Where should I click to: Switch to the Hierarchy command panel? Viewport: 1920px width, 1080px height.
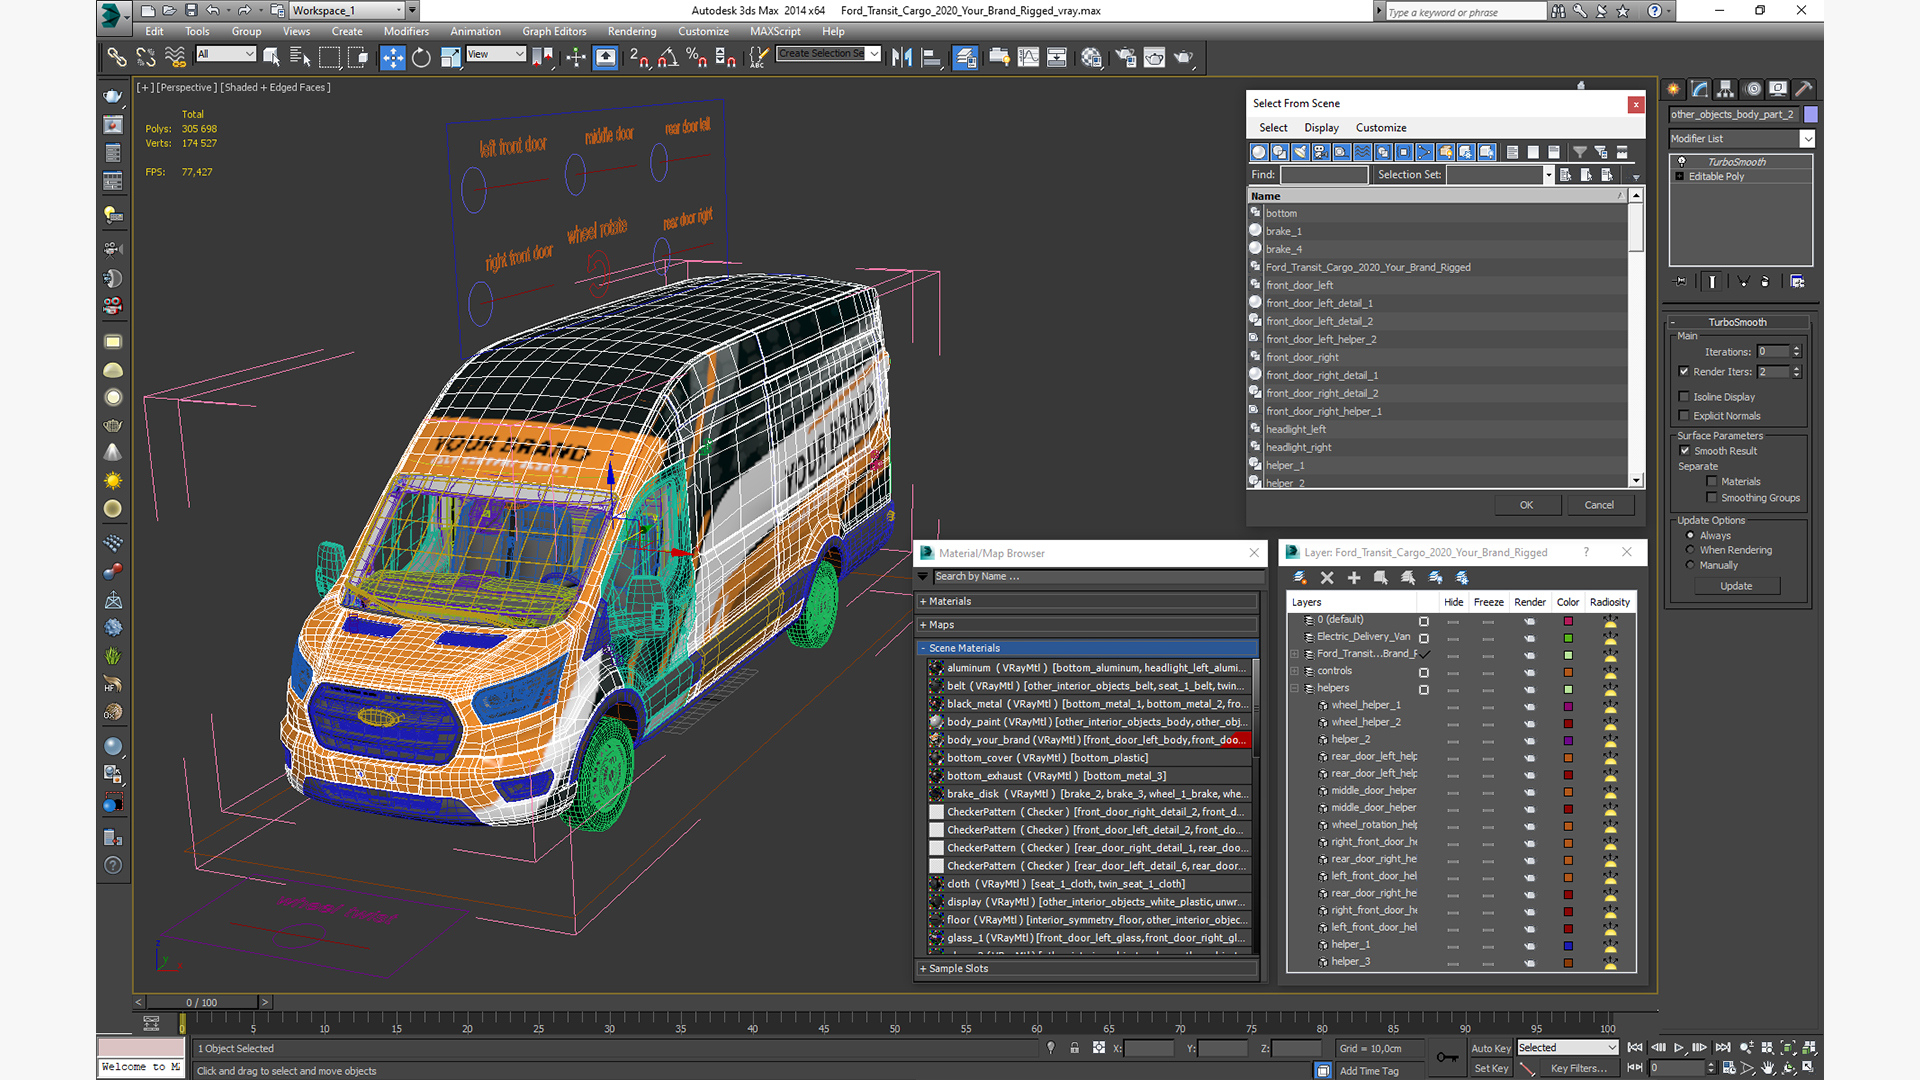tap(1725, 89)
